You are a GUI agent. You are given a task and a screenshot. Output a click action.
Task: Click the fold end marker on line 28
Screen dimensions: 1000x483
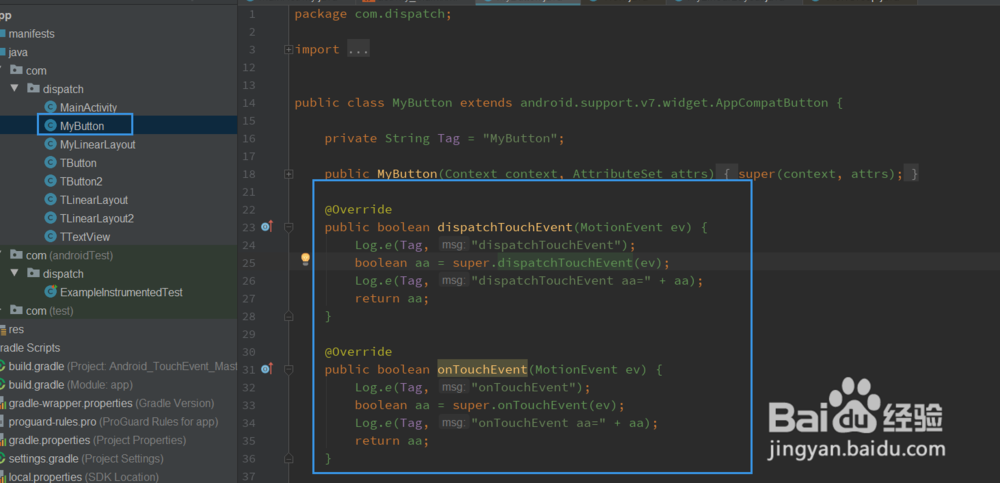coord(289,316)
